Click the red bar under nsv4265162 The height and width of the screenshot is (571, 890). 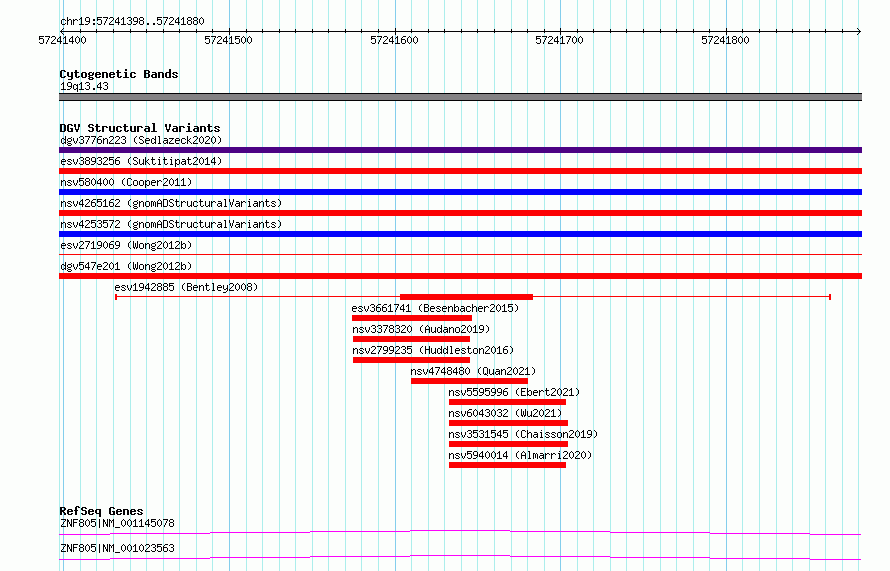click(x=460, y=213)
